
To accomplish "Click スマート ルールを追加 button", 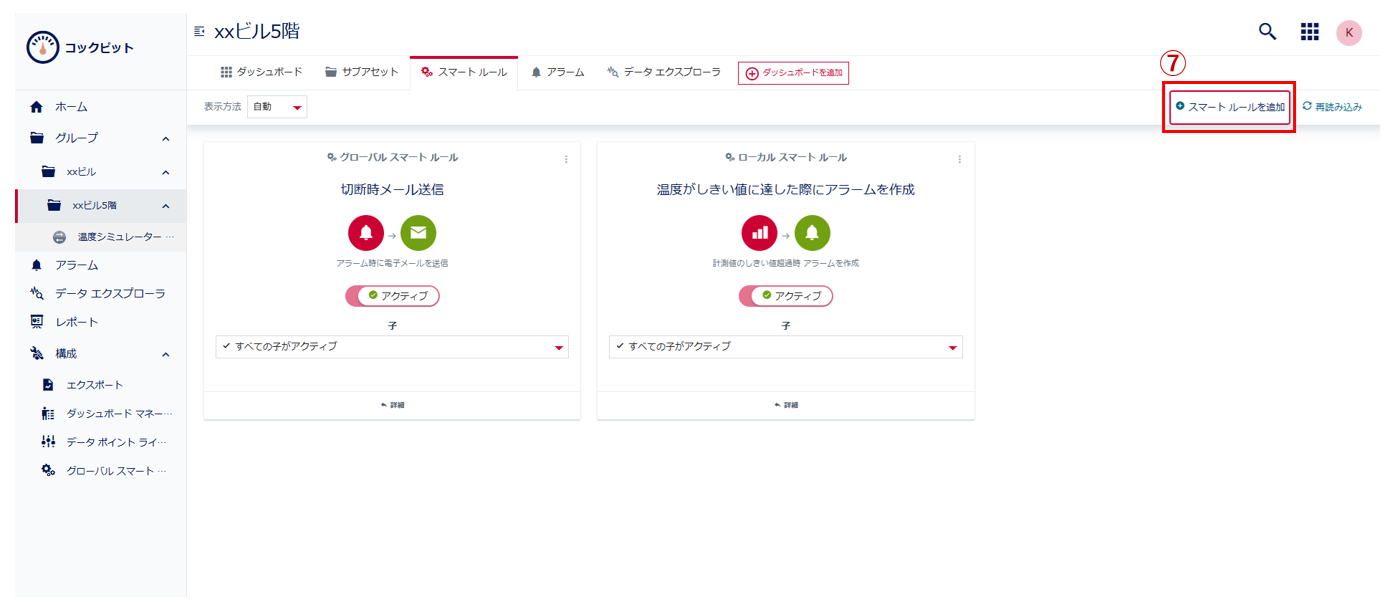I will pyautogui.click(x=1229, y=107).
